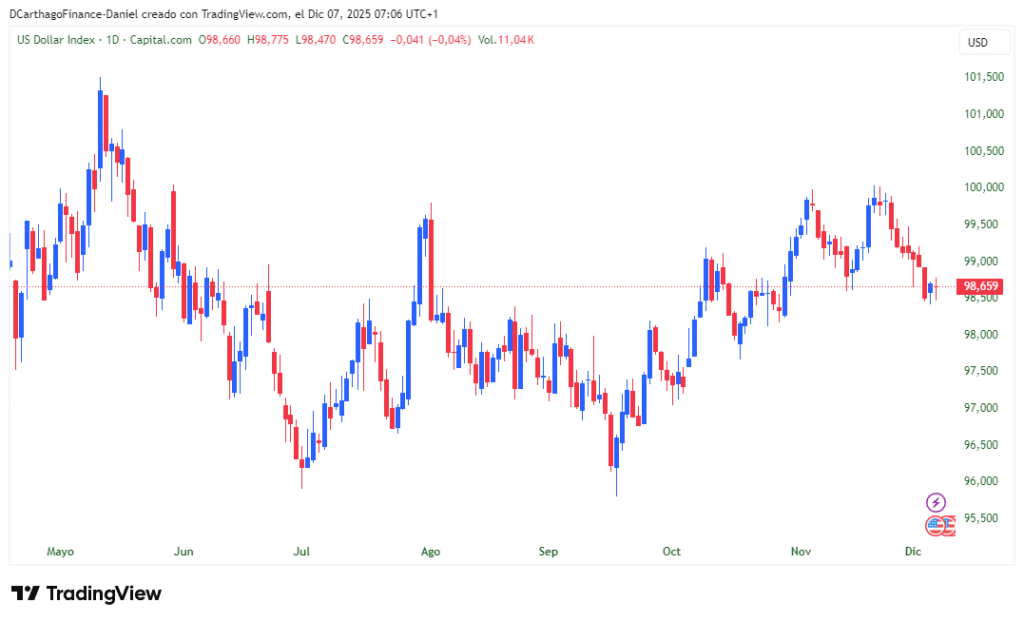The width and height of the screenshot is (1024, 622).
Task: Open the USD currency selector
Action: 976,42
